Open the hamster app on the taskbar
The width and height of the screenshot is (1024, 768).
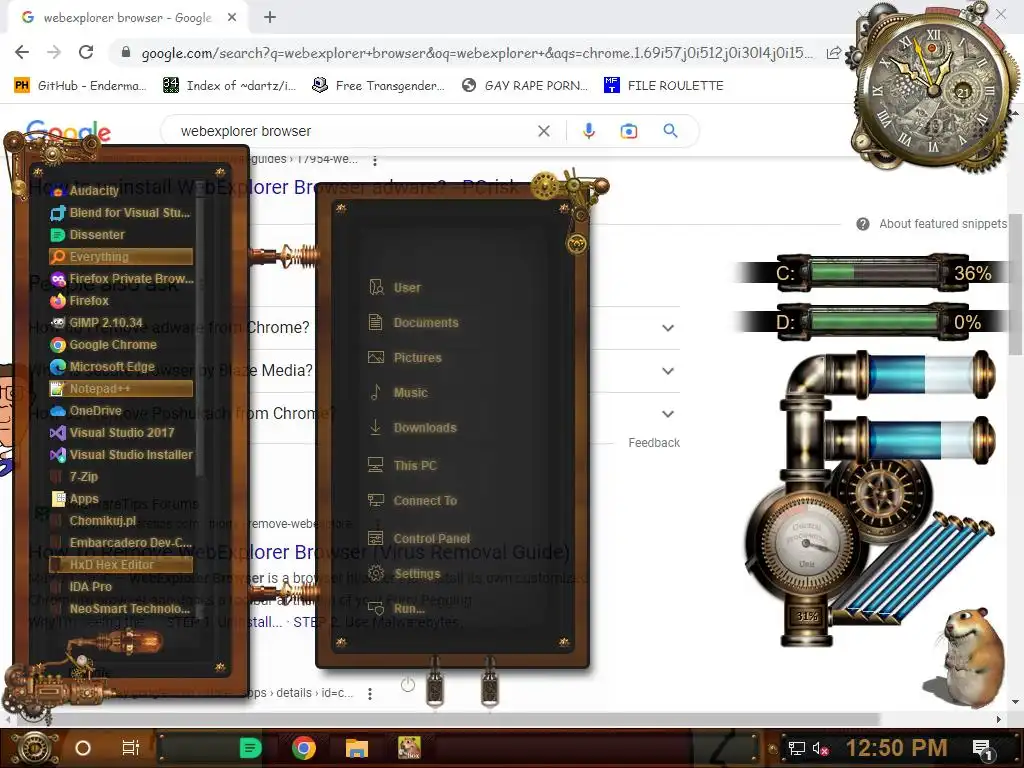click(x=409, y=747)
